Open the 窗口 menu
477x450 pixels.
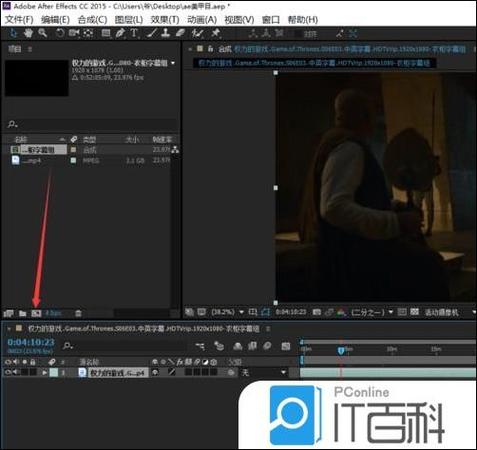[x=271, y=20]
